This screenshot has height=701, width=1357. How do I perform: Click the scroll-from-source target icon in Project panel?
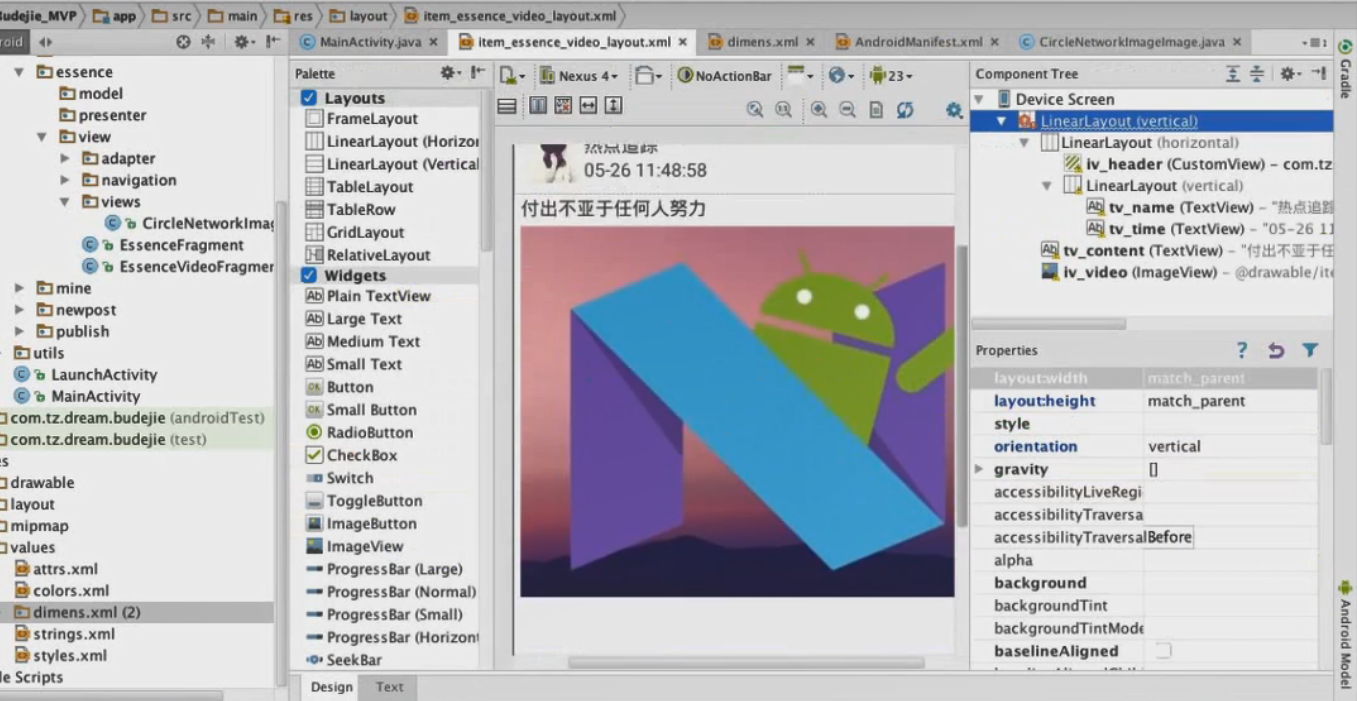tap(183, 42)
